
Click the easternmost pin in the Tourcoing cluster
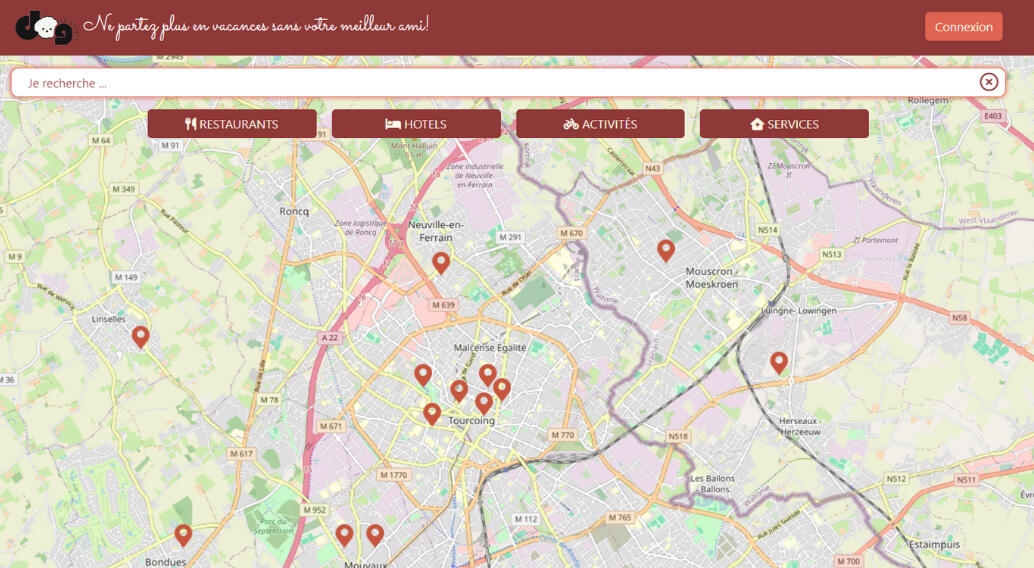502,388
